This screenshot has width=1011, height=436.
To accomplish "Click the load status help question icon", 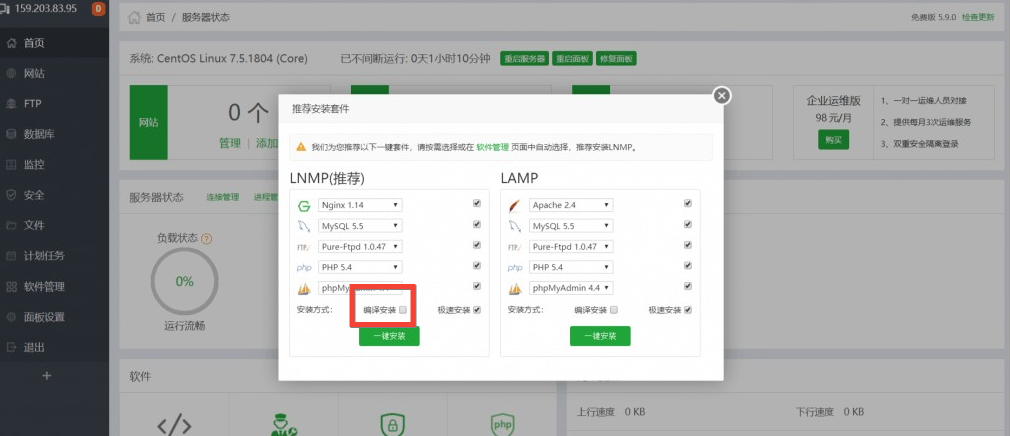I will (207, 239).
